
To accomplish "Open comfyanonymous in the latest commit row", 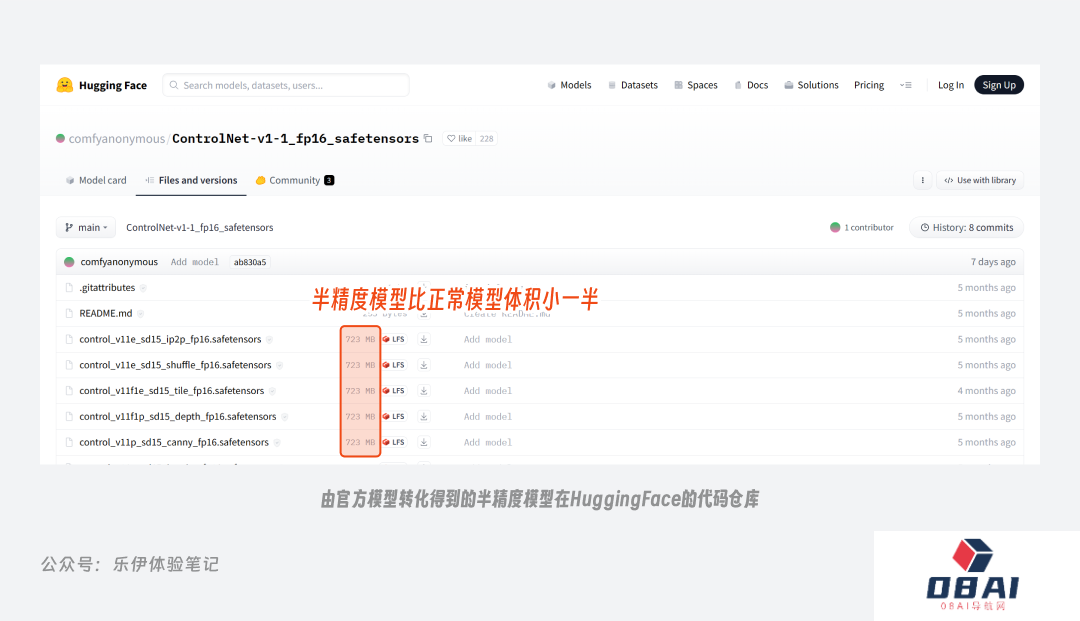I will coord(119,262).
